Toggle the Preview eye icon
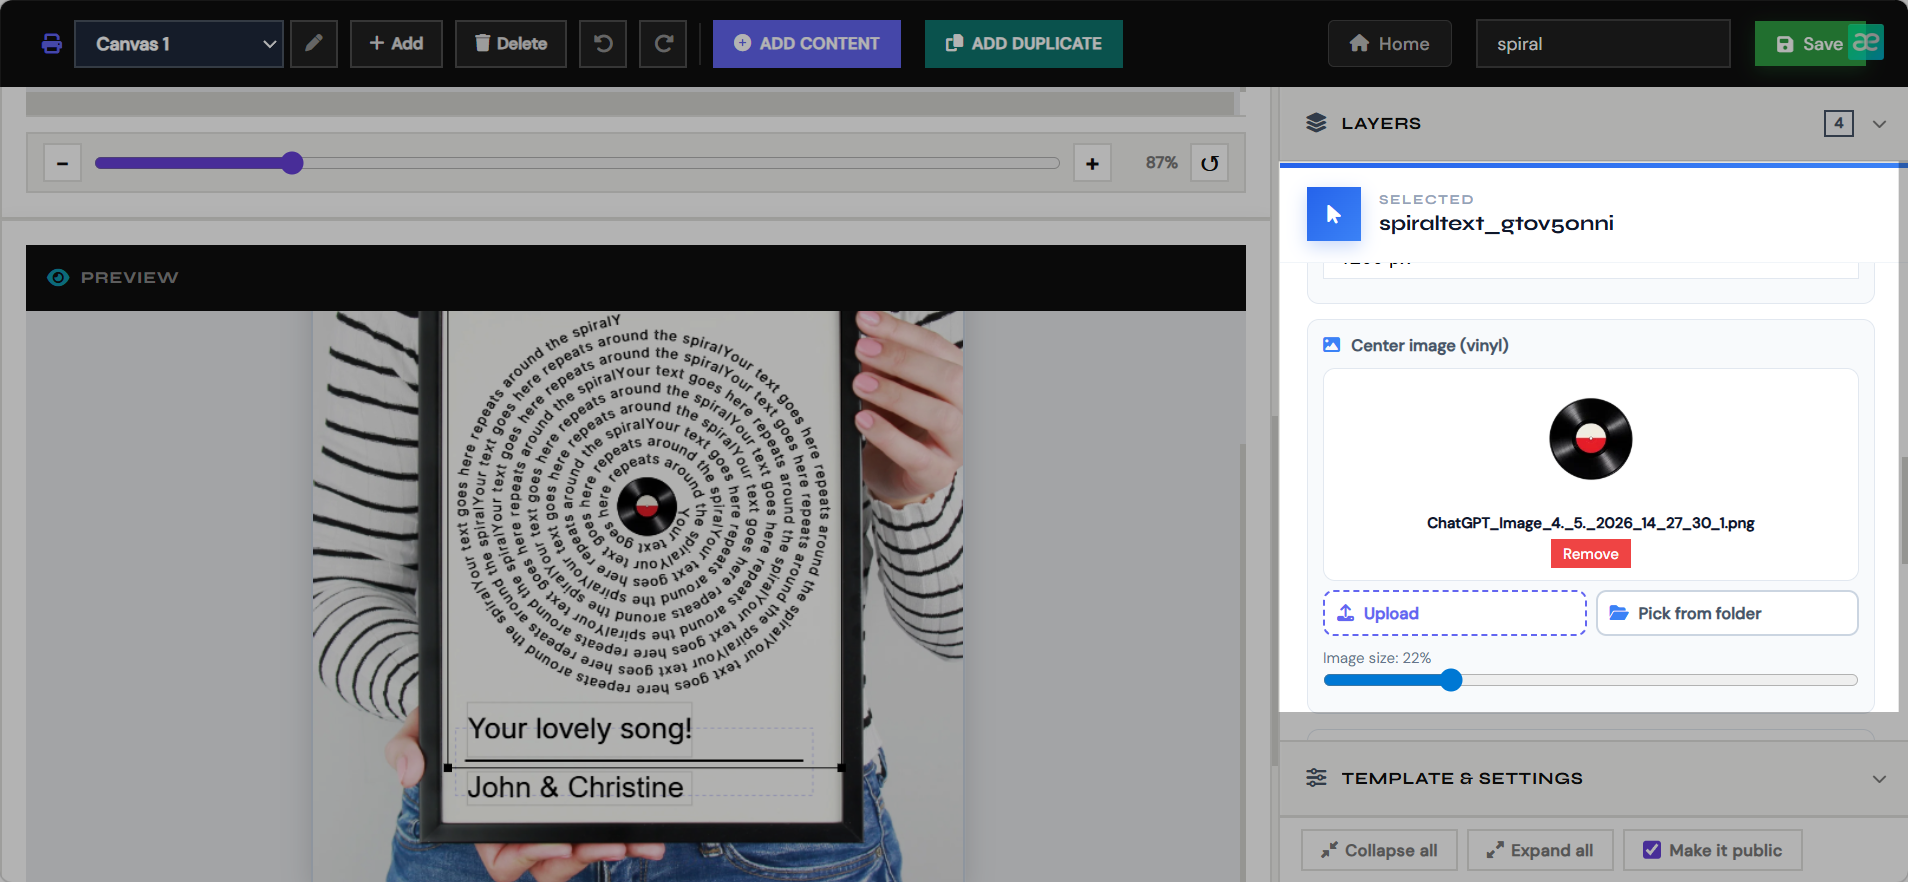Screen dimensions: 1908x882 (x=58, y=277)
